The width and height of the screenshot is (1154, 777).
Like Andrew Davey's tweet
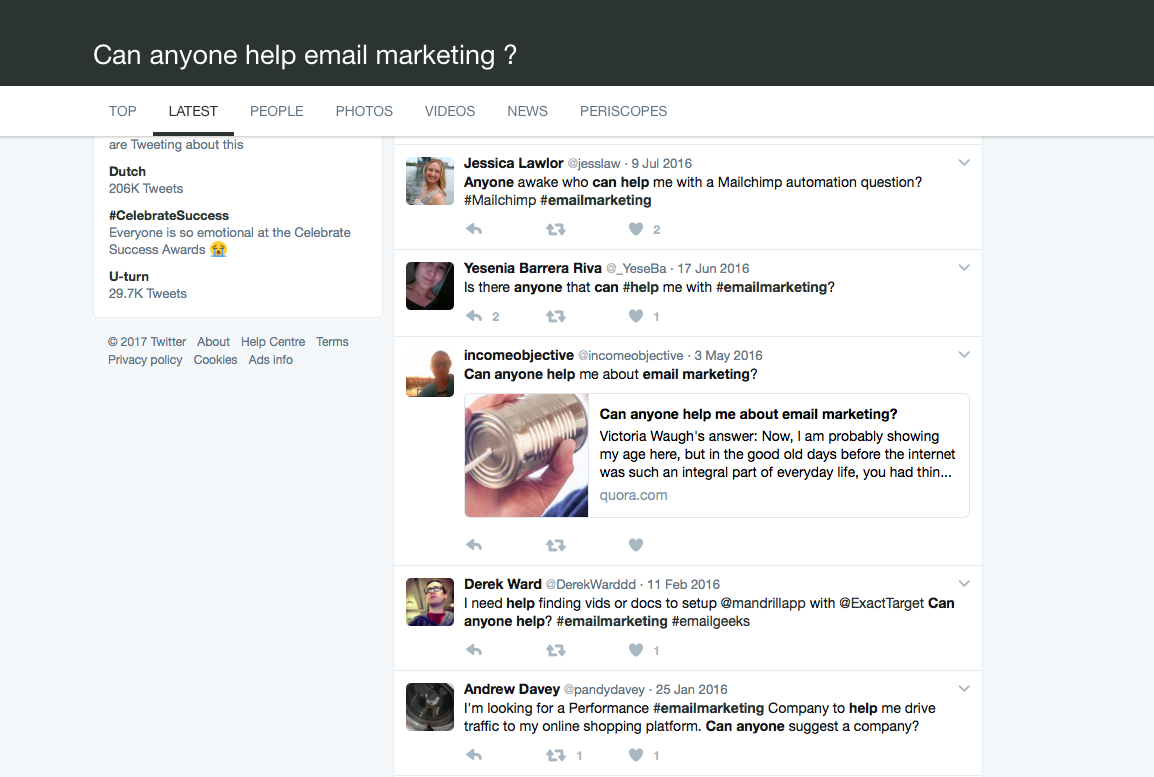(x=636, y=756)
